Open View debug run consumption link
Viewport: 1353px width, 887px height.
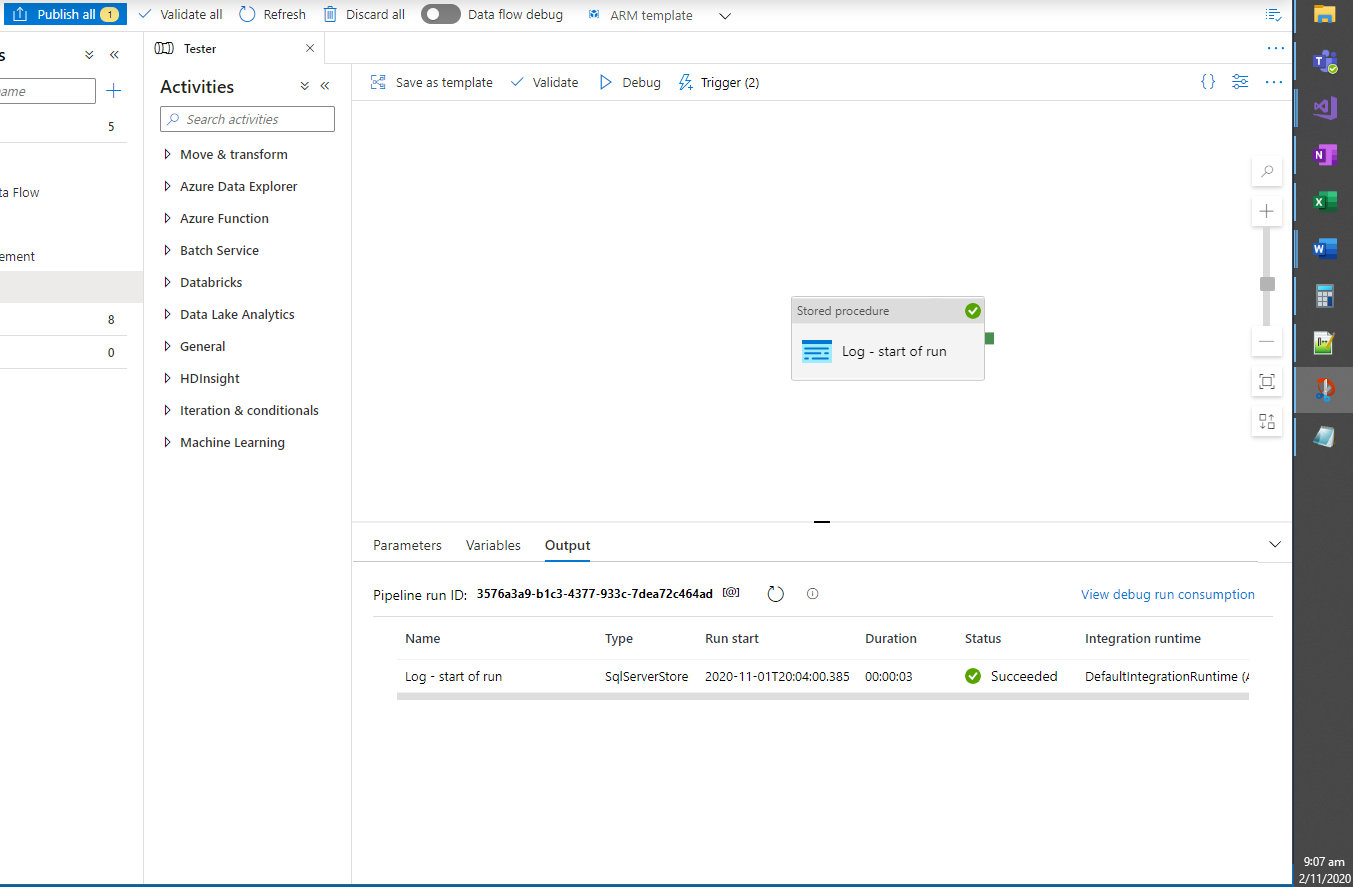point(1167,595)
